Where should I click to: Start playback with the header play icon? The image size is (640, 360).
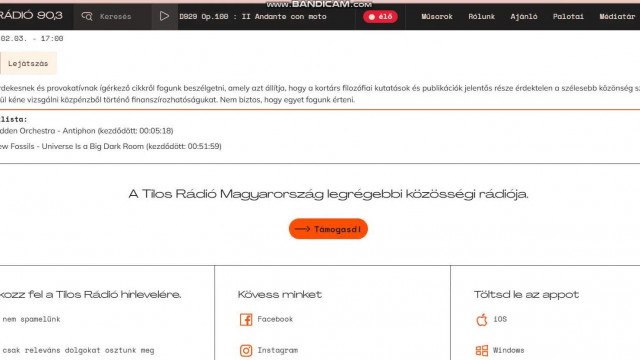[164, 16]
